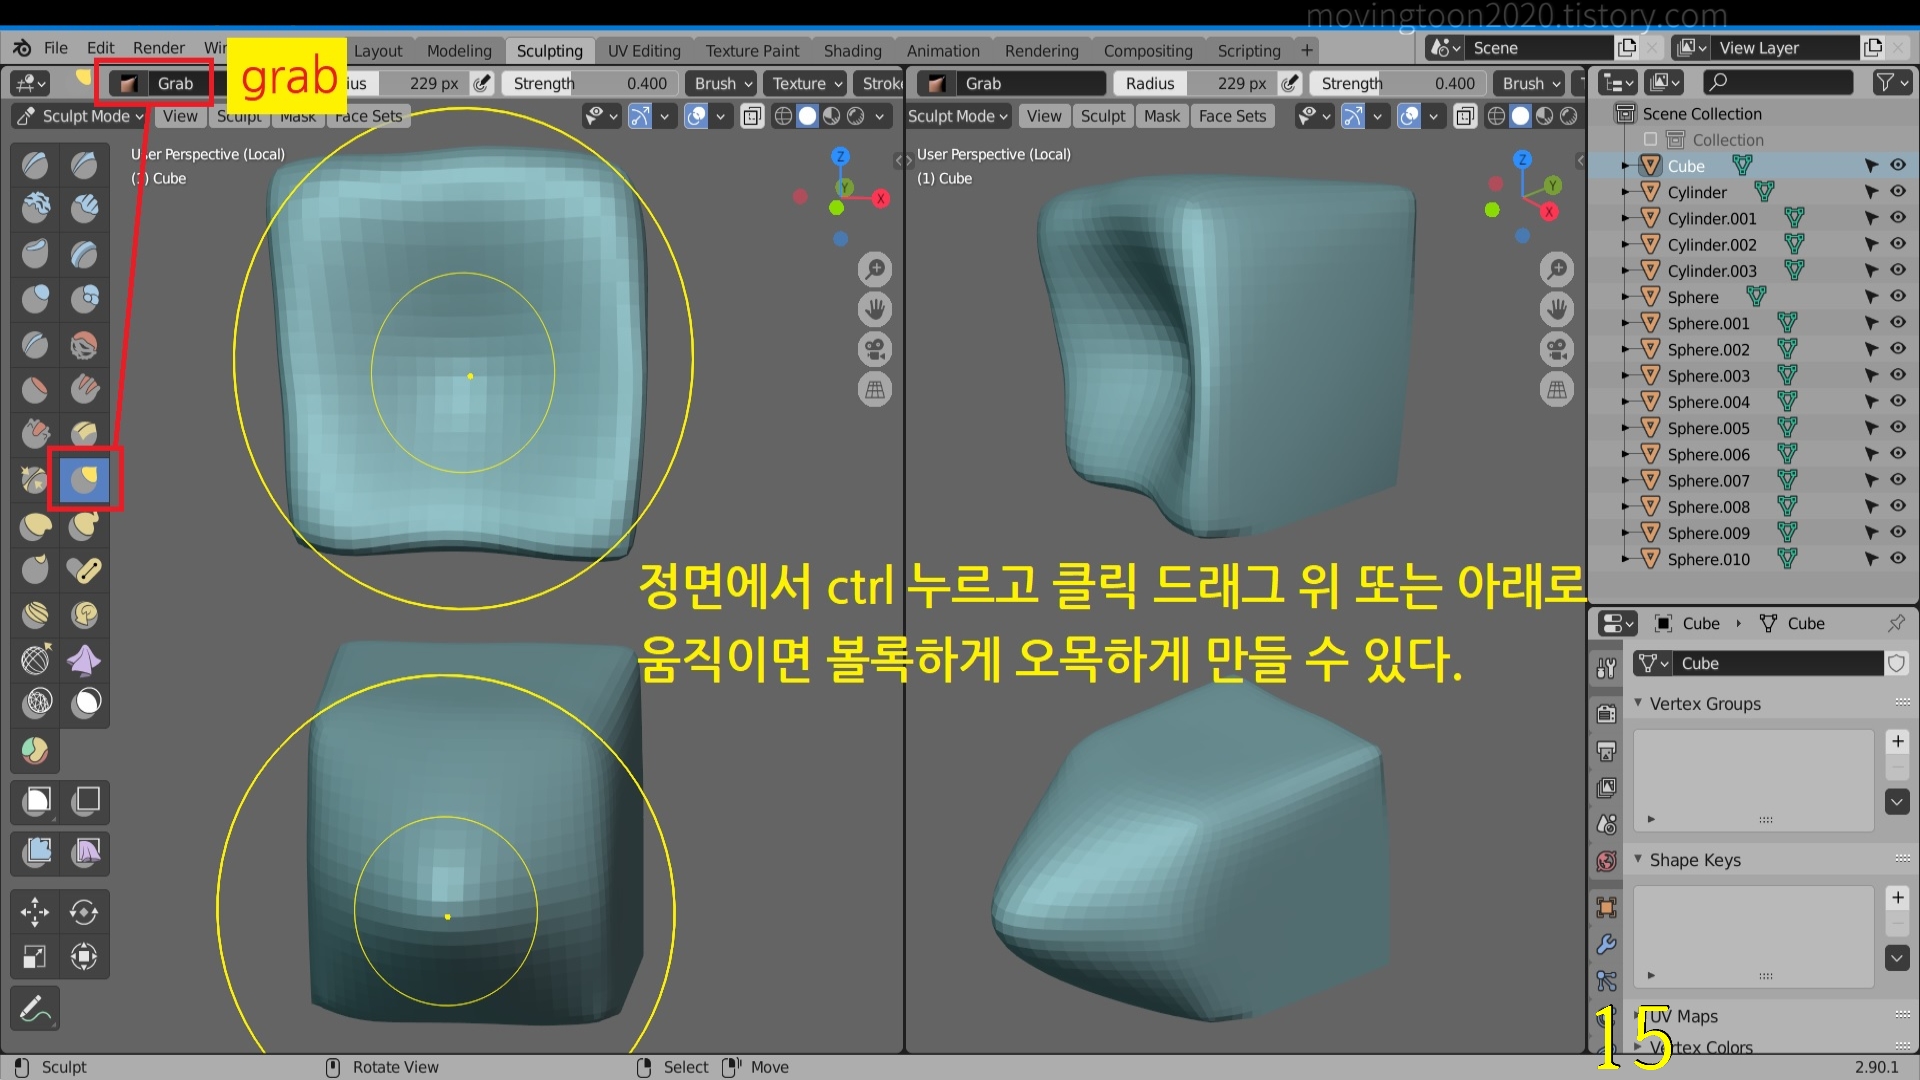The image size is (1920, 1080).
Task: Choose the Mesh Filter tool
Action: [x=36, y=852]
